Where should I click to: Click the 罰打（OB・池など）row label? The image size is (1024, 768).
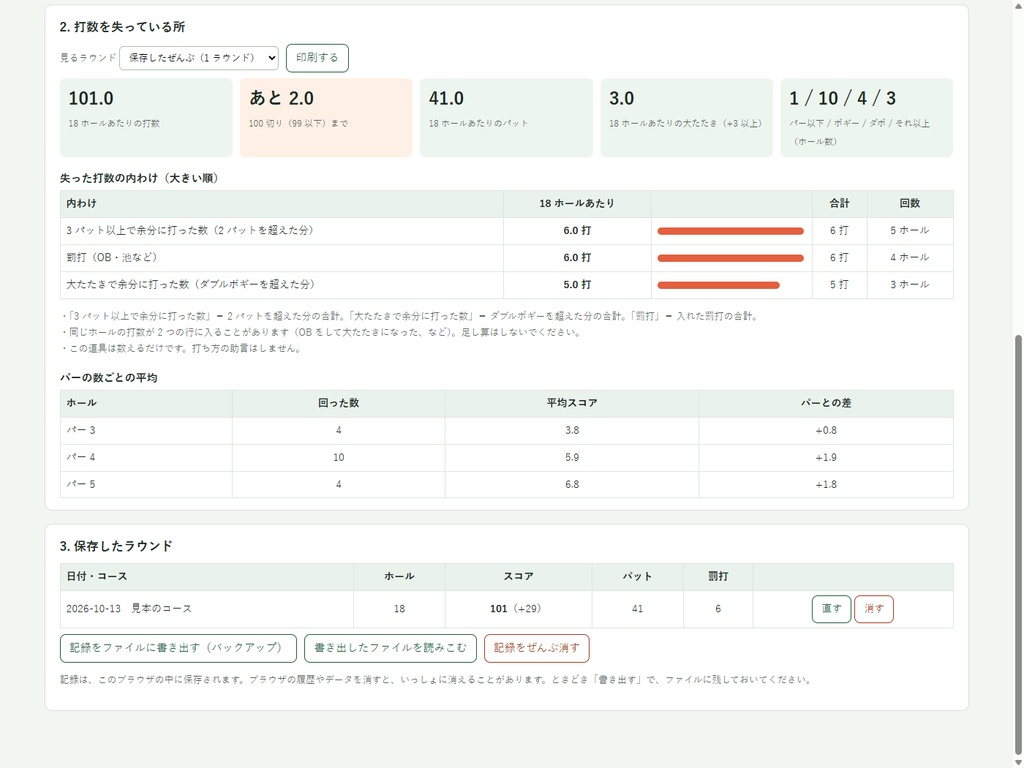(112, 257)
